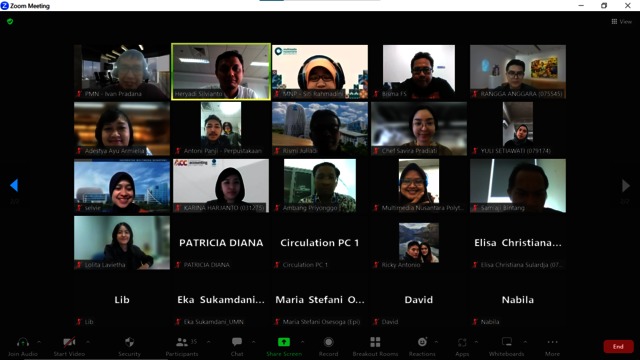This screenshot has width=640, height=360.
Task: Go to next gallery page arrow
Action: pos(625,186)
